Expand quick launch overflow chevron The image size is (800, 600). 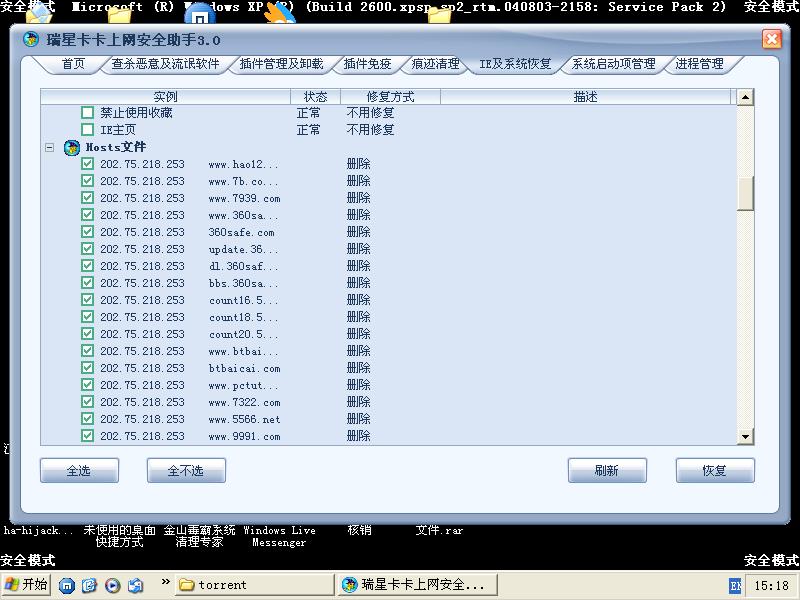click(165, 581)
